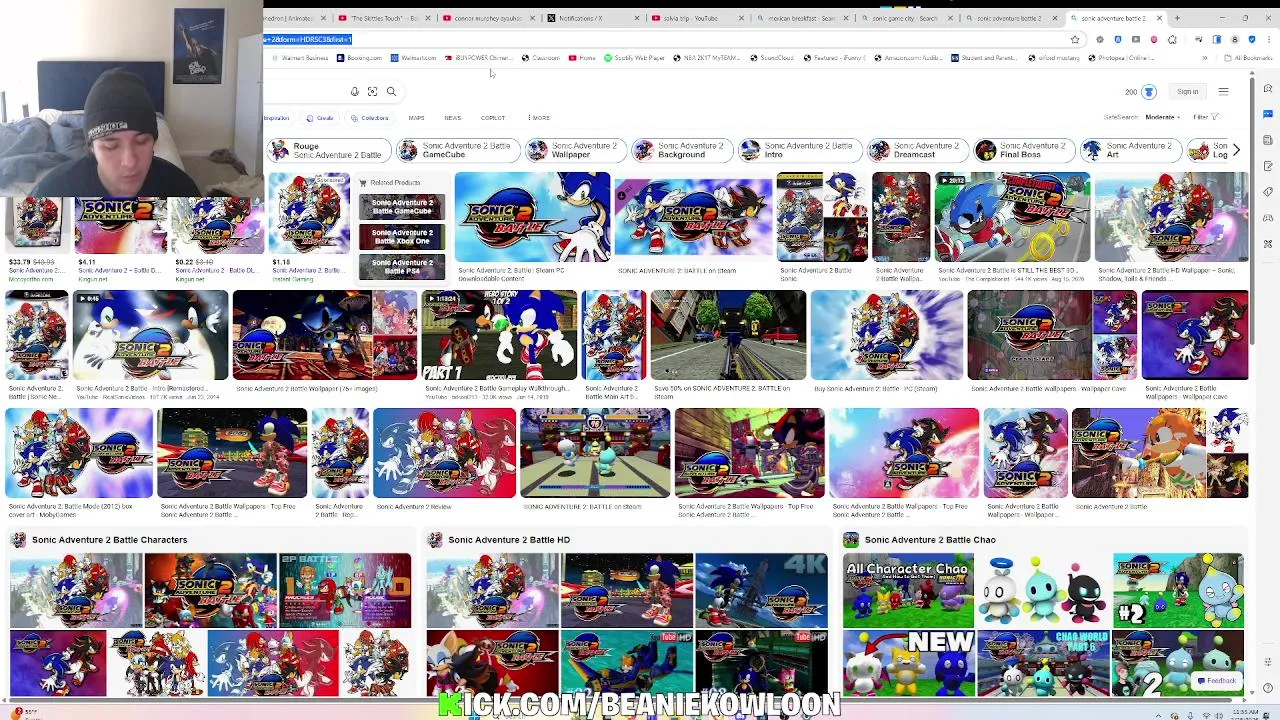Open SONIC ADVENTURE 2: BATTLE on Steam image
Viewport: 1280px width, 720px height.
[693, 218]
